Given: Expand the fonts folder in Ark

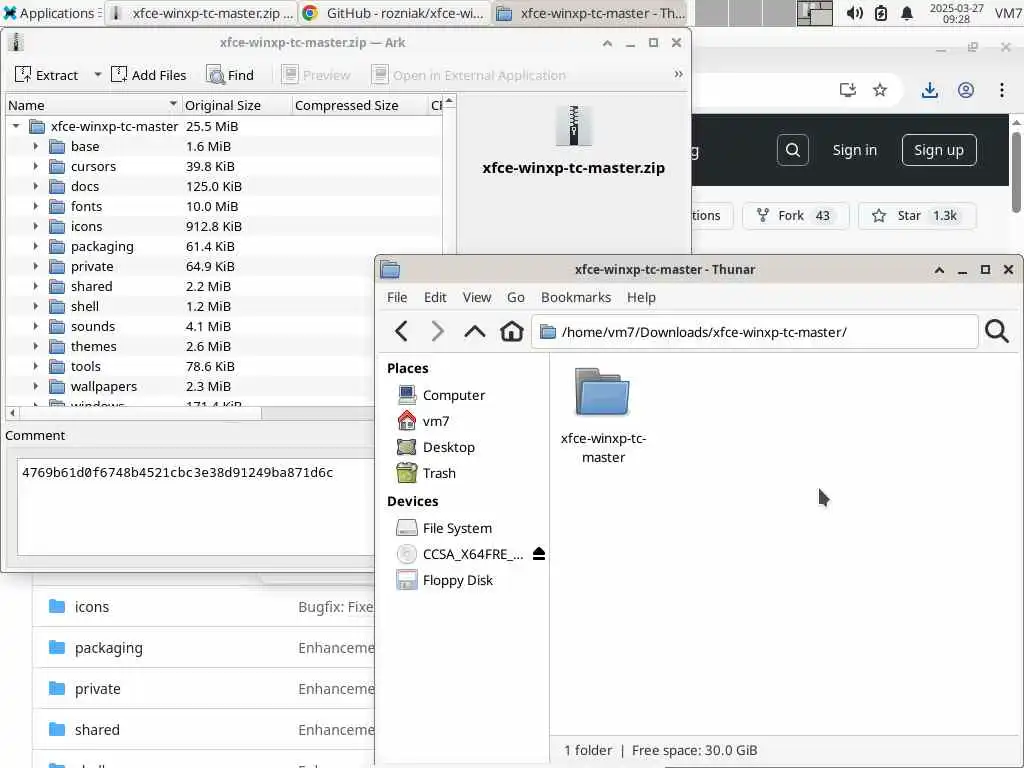Looking at the screenshot, I should (35, 206).
